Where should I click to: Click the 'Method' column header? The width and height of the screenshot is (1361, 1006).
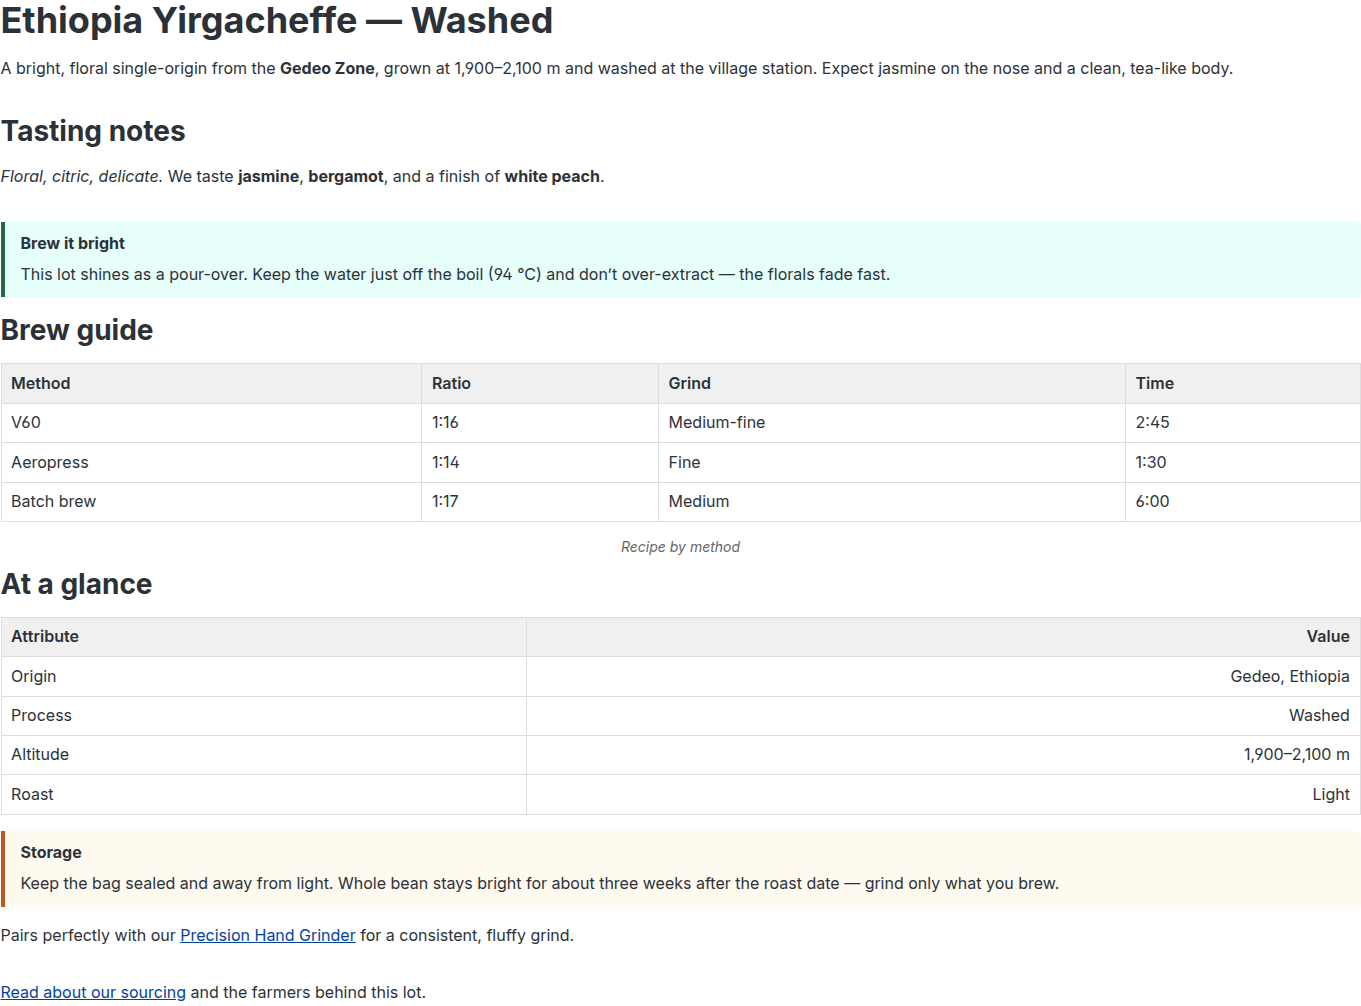point(211,383)
